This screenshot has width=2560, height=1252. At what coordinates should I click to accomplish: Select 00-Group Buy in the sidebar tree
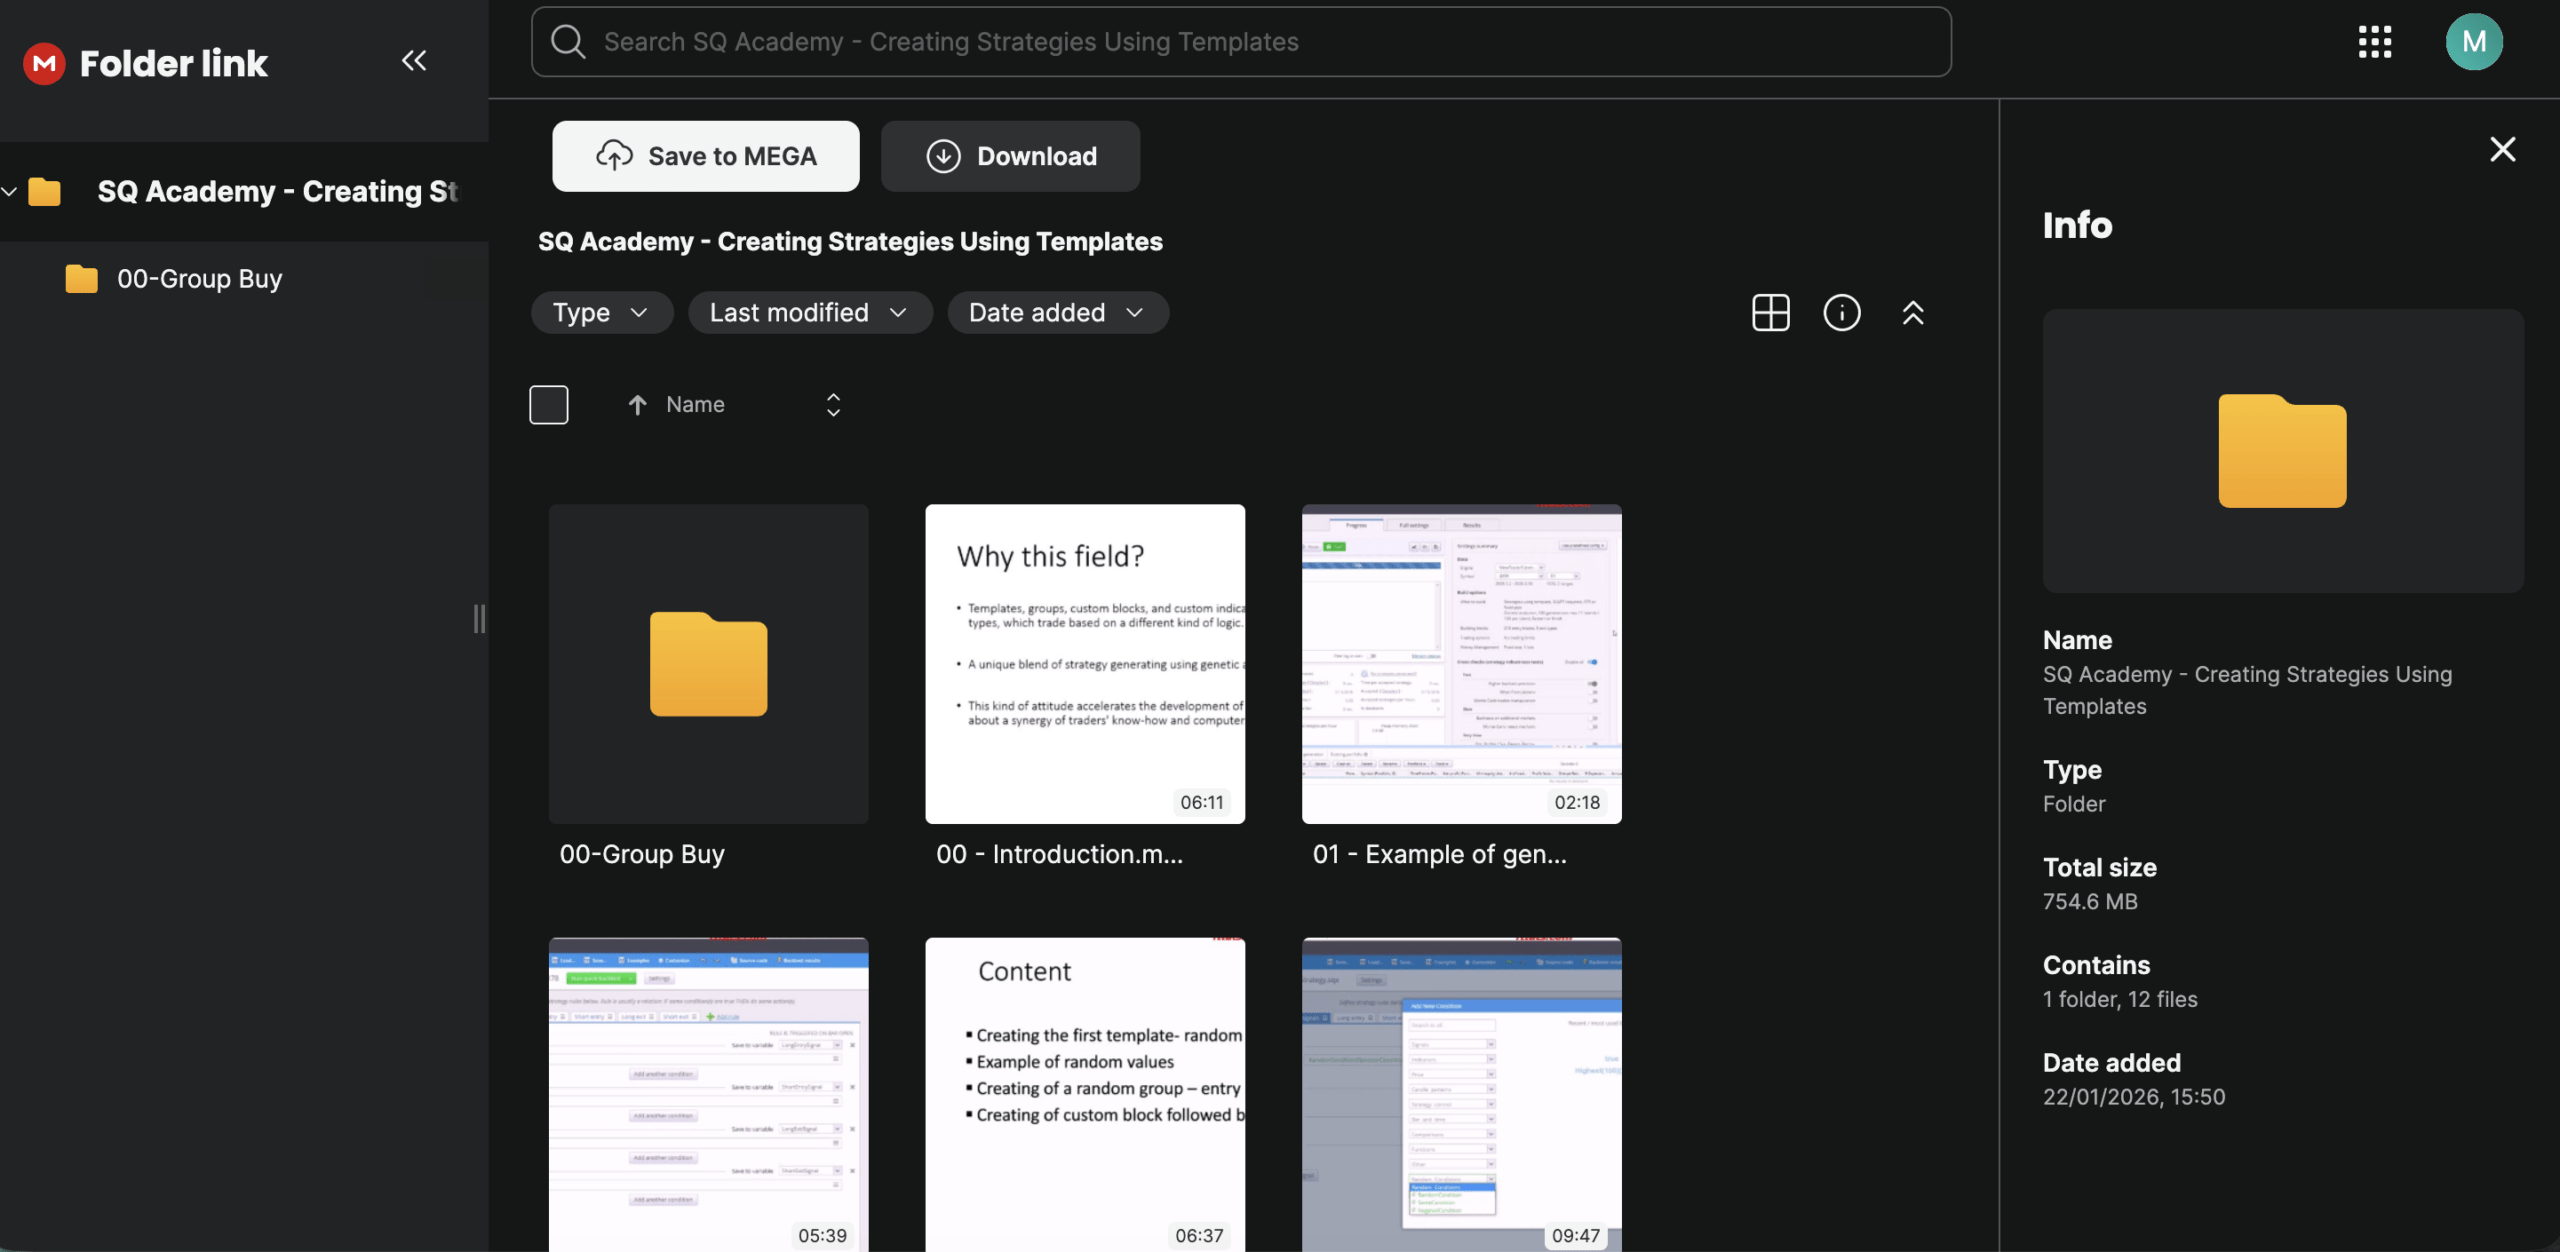coord(199,279)
